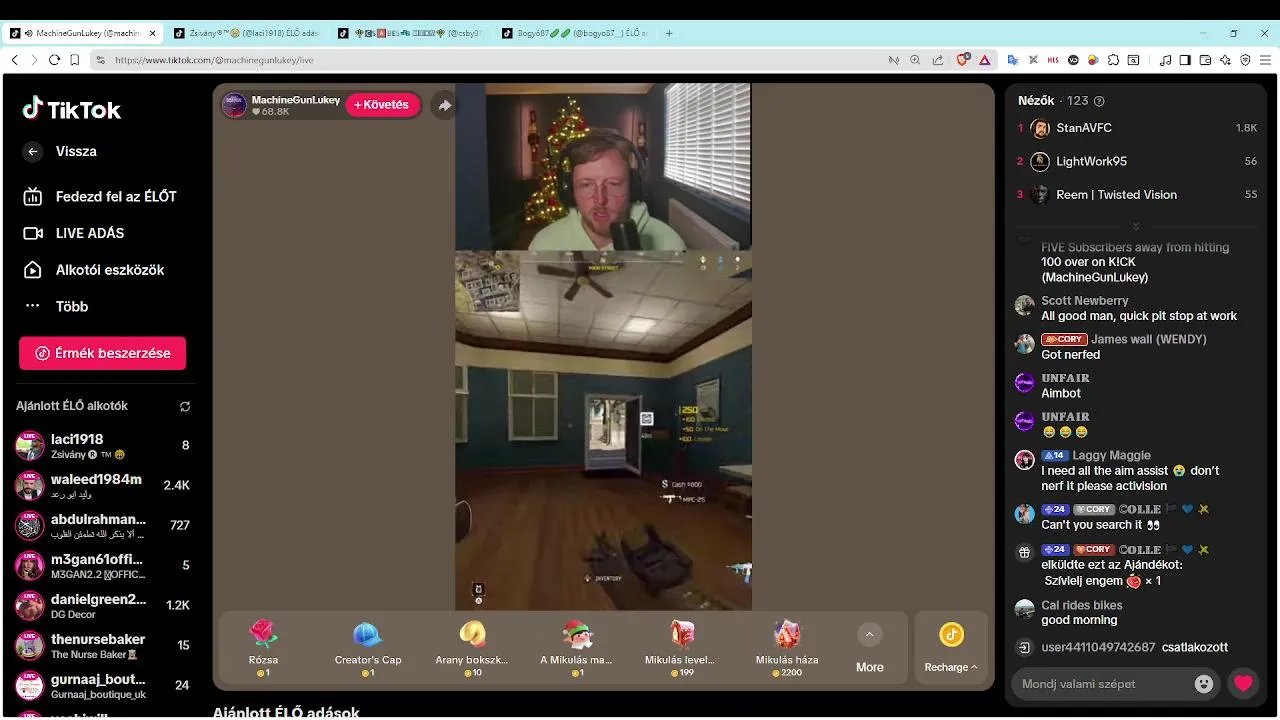Share the live stream
The height and width of the screenshot is (720, 1280).
(444, 105)
